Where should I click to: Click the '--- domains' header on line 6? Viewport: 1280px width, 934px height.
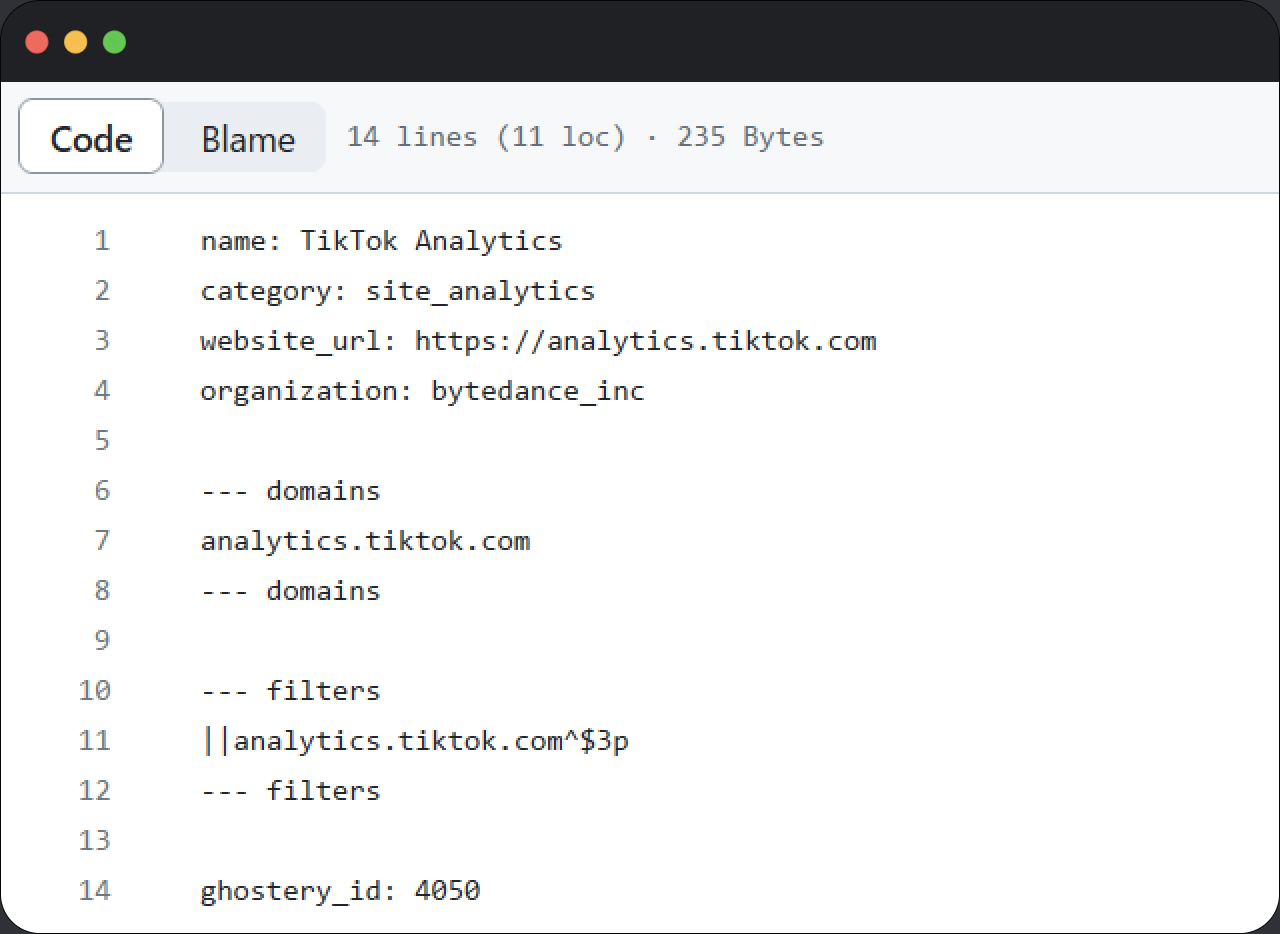pos(290,490)
